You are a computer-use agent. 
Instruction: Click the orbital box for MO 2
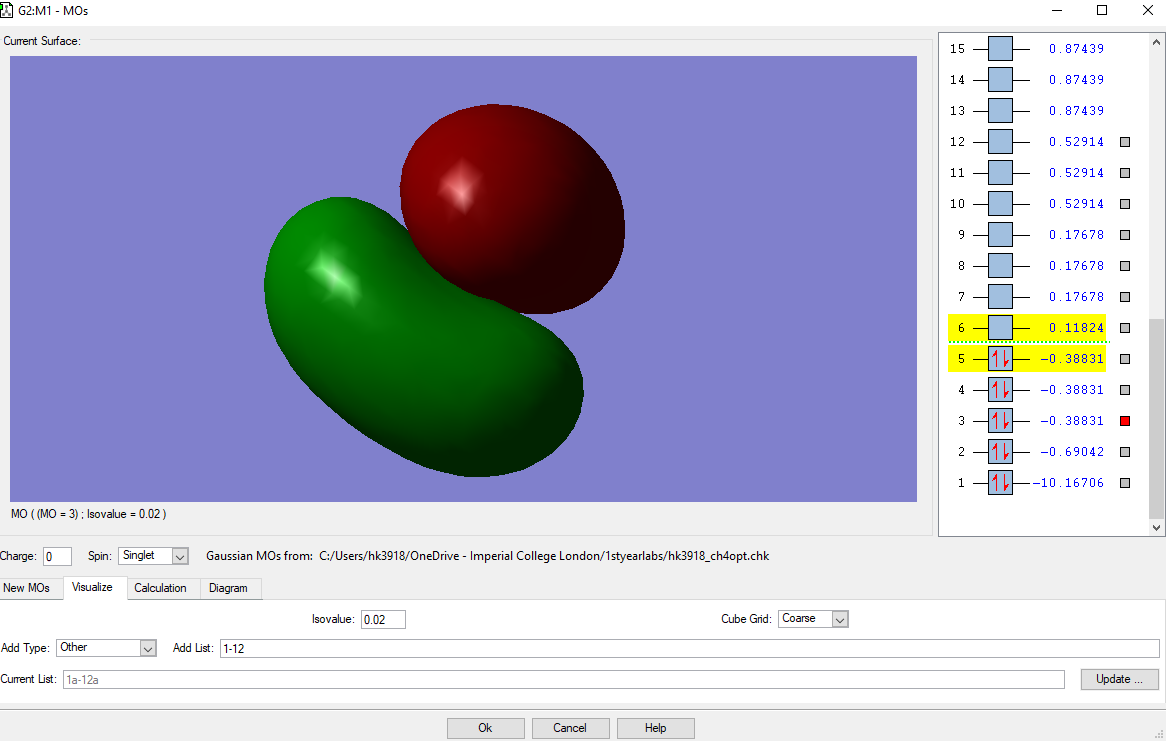coord(1000,452)
